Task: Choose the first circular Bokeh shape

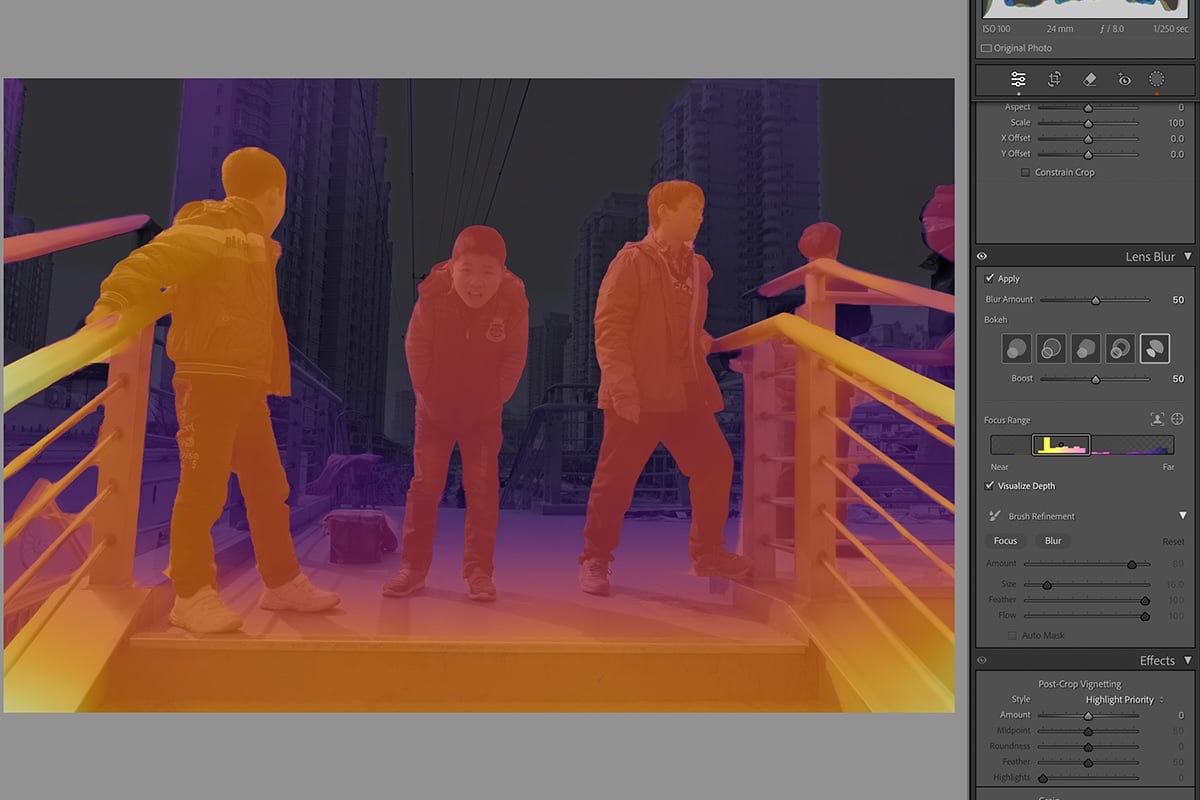Action: tap(1016, 347)
